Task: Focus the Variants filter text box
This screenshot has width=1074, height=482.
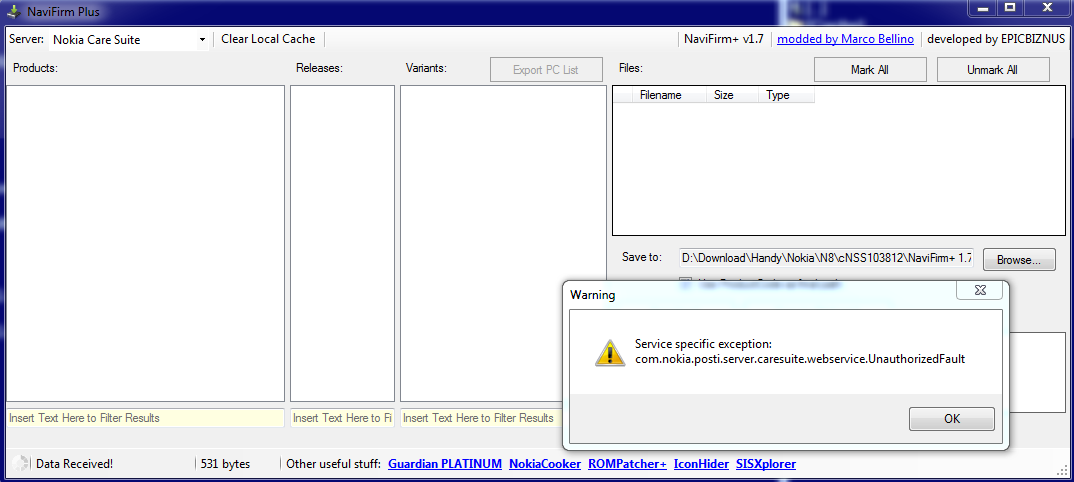Action: (482, 418)
